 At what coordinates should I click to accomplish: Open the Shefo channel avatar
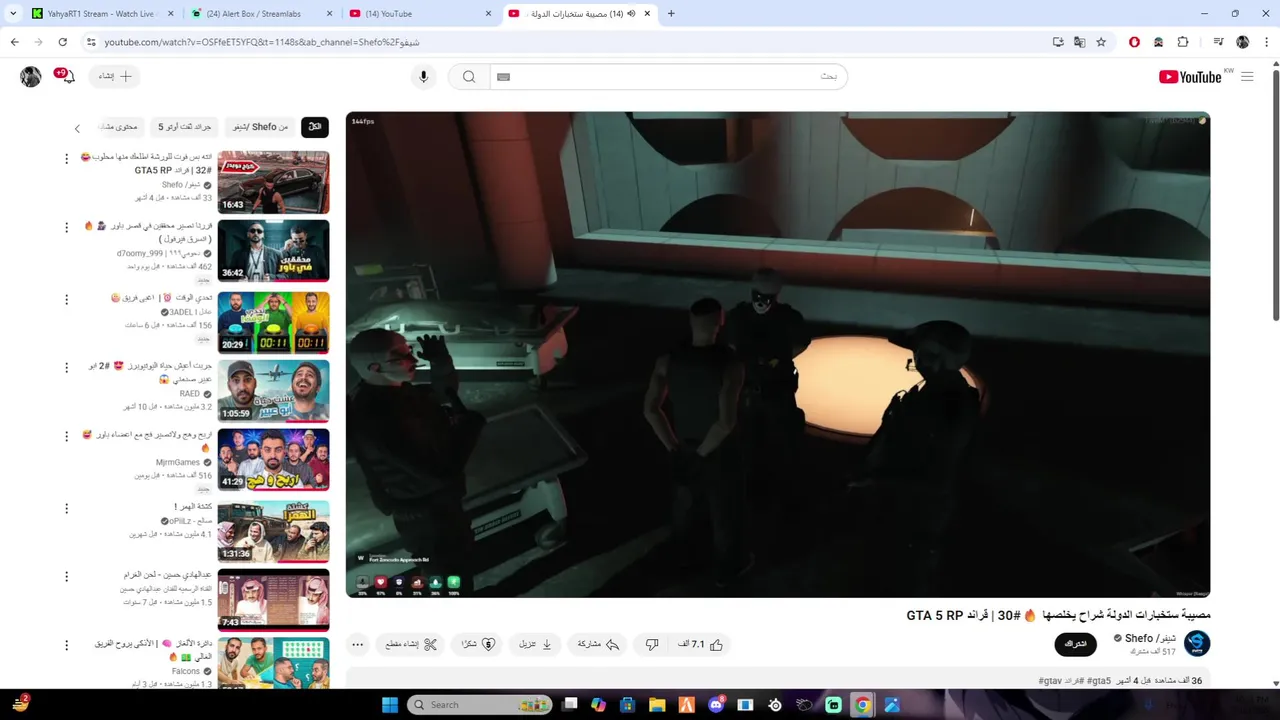tap(1197, 644)
